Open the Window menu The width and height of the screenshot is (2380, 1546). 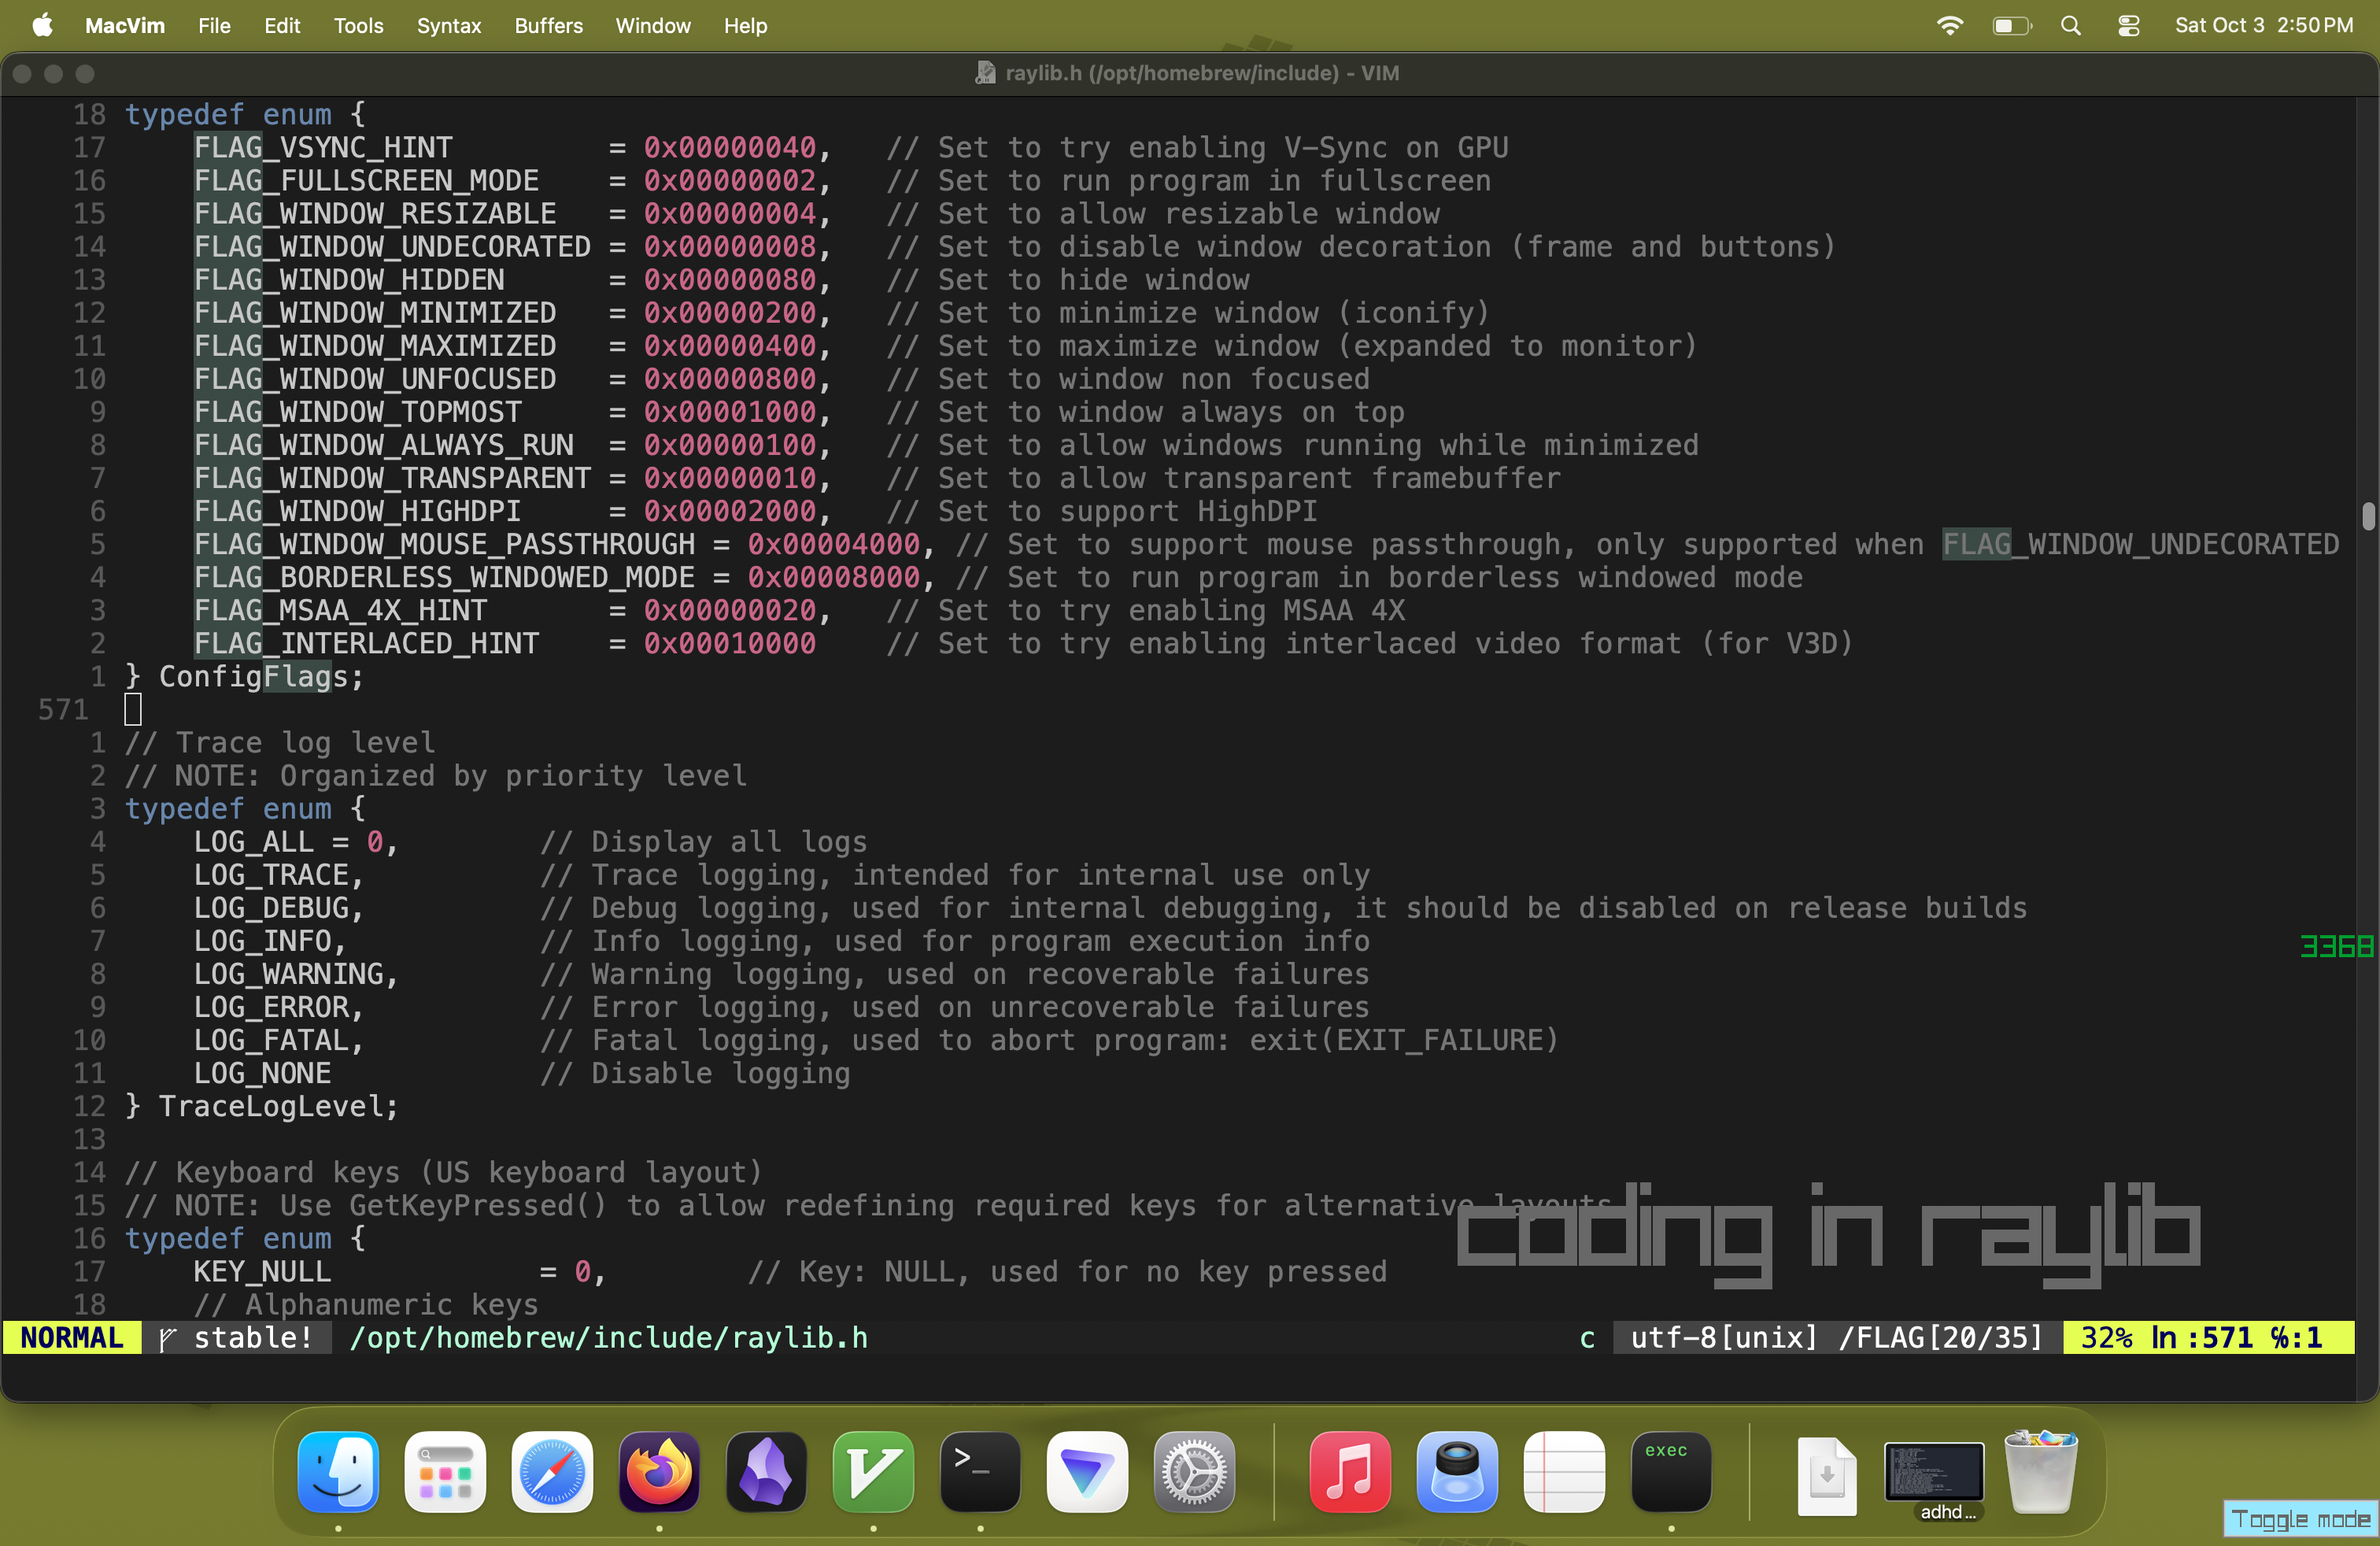(x=653, y=25)
